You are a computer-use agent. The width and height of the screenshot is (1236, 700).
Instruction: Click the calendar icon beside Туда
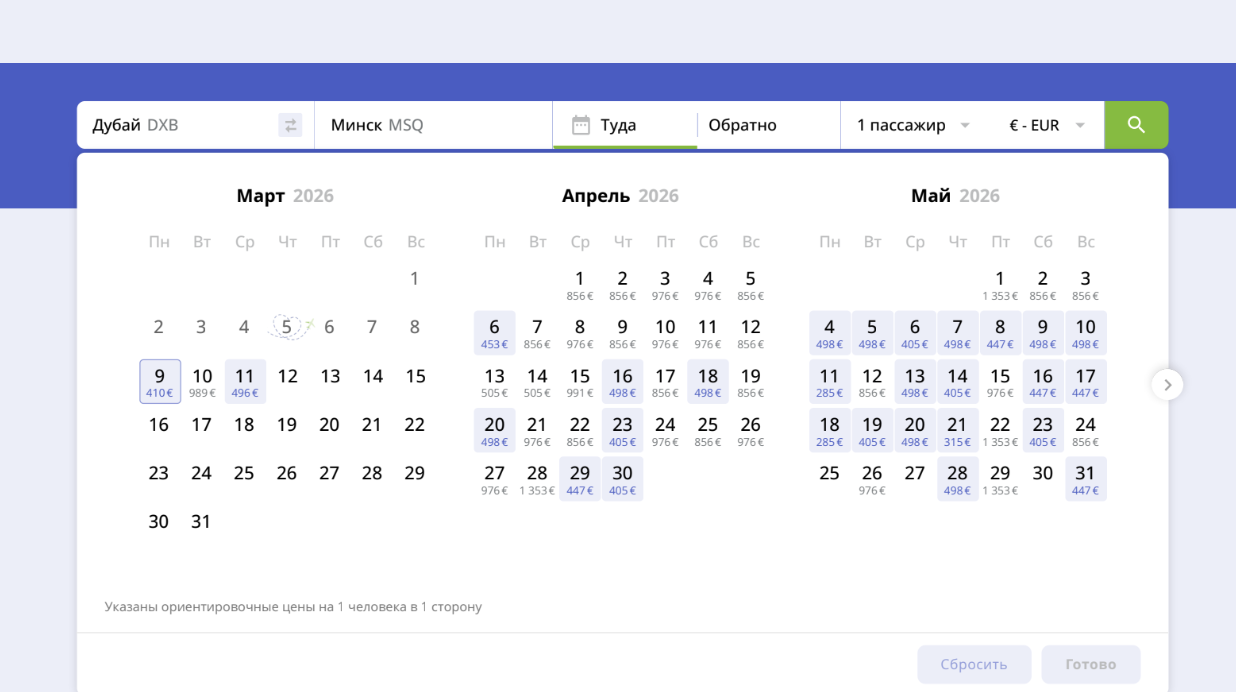[x=581, y=125]
